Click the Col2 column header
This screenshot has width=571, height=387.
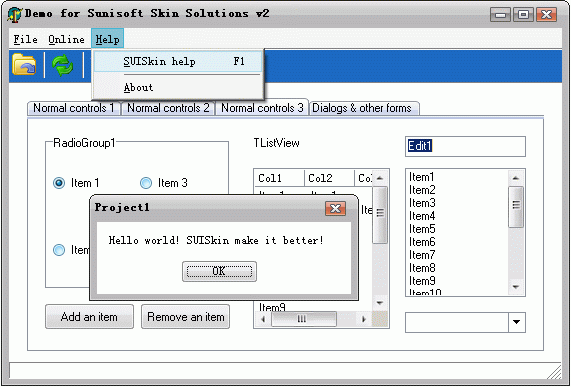coord(329,178)
